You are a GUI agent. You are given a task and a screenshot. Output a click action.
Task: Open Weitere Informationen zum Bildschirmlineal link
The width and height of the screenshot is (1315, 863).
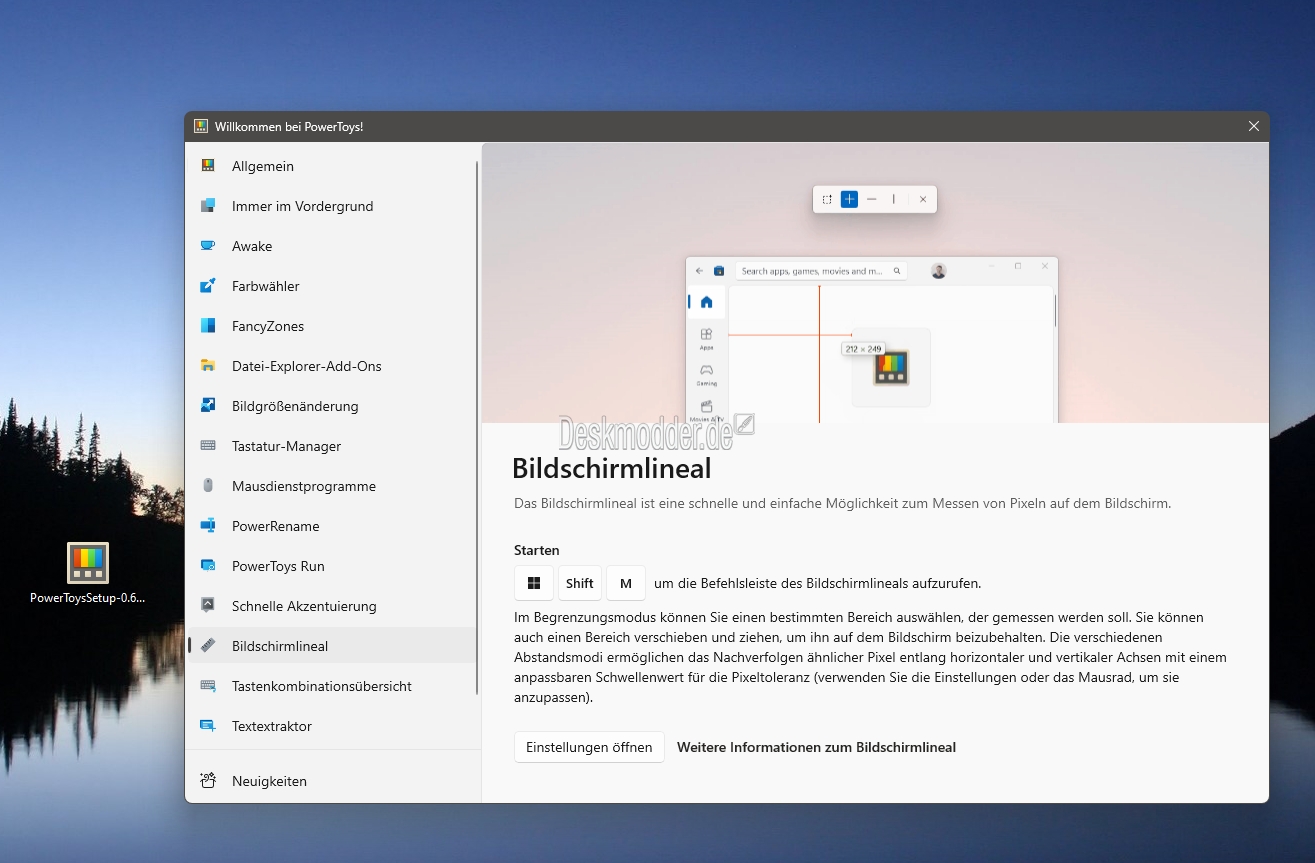click(x=816, y=747)
